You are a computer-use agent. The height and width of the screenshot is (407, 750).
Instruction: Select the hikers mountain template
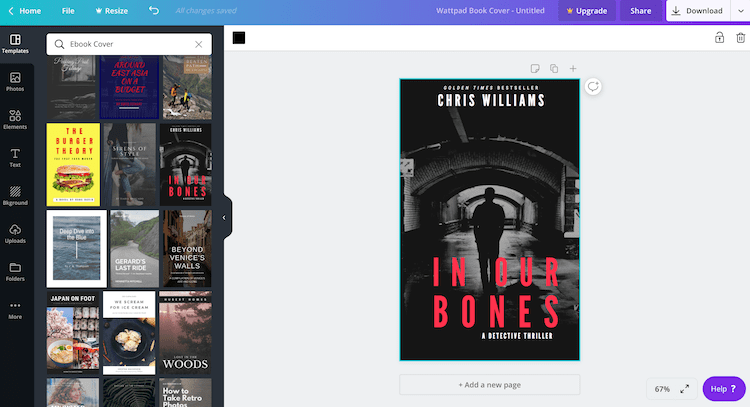187,87
